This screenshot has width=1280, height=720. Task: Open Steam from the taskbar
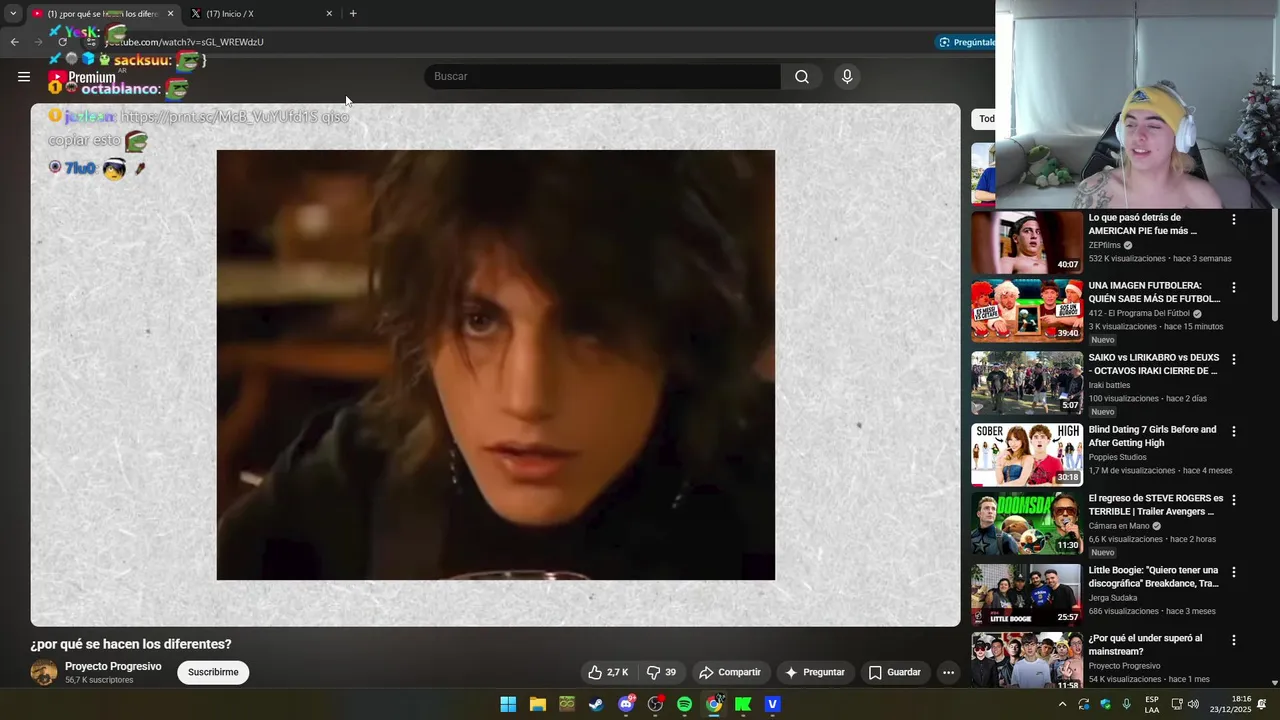[596, 704]
